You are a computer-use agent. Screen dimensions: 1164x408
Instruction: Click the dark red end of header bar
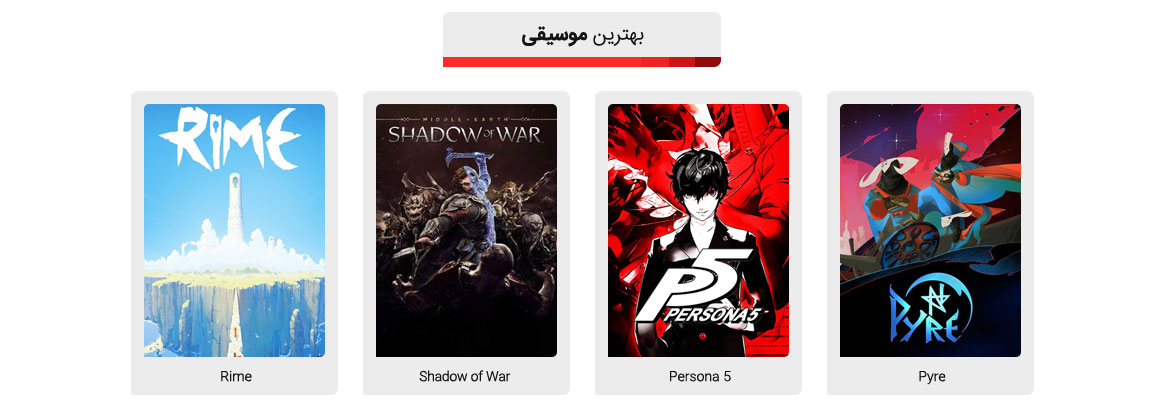[707, 62]
